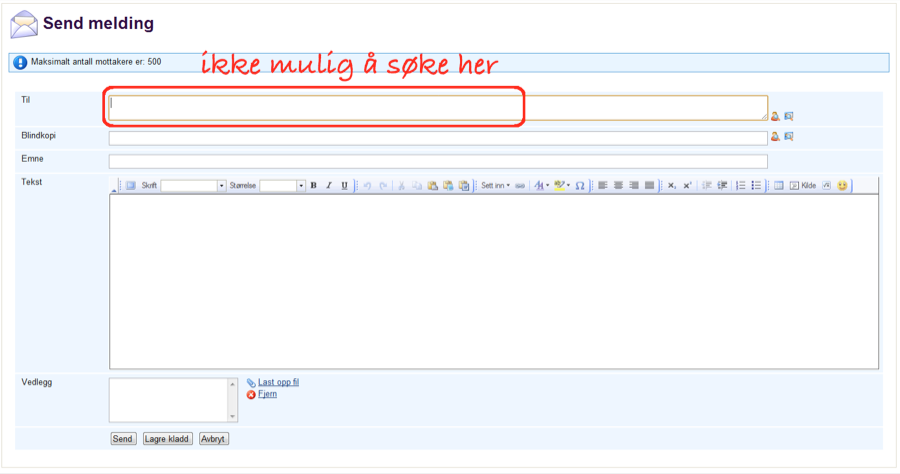This screenshot has height=474, width=900.
Task: Click the blue info icon beside Maksimalt antall
Action: (x=20, y=62)
